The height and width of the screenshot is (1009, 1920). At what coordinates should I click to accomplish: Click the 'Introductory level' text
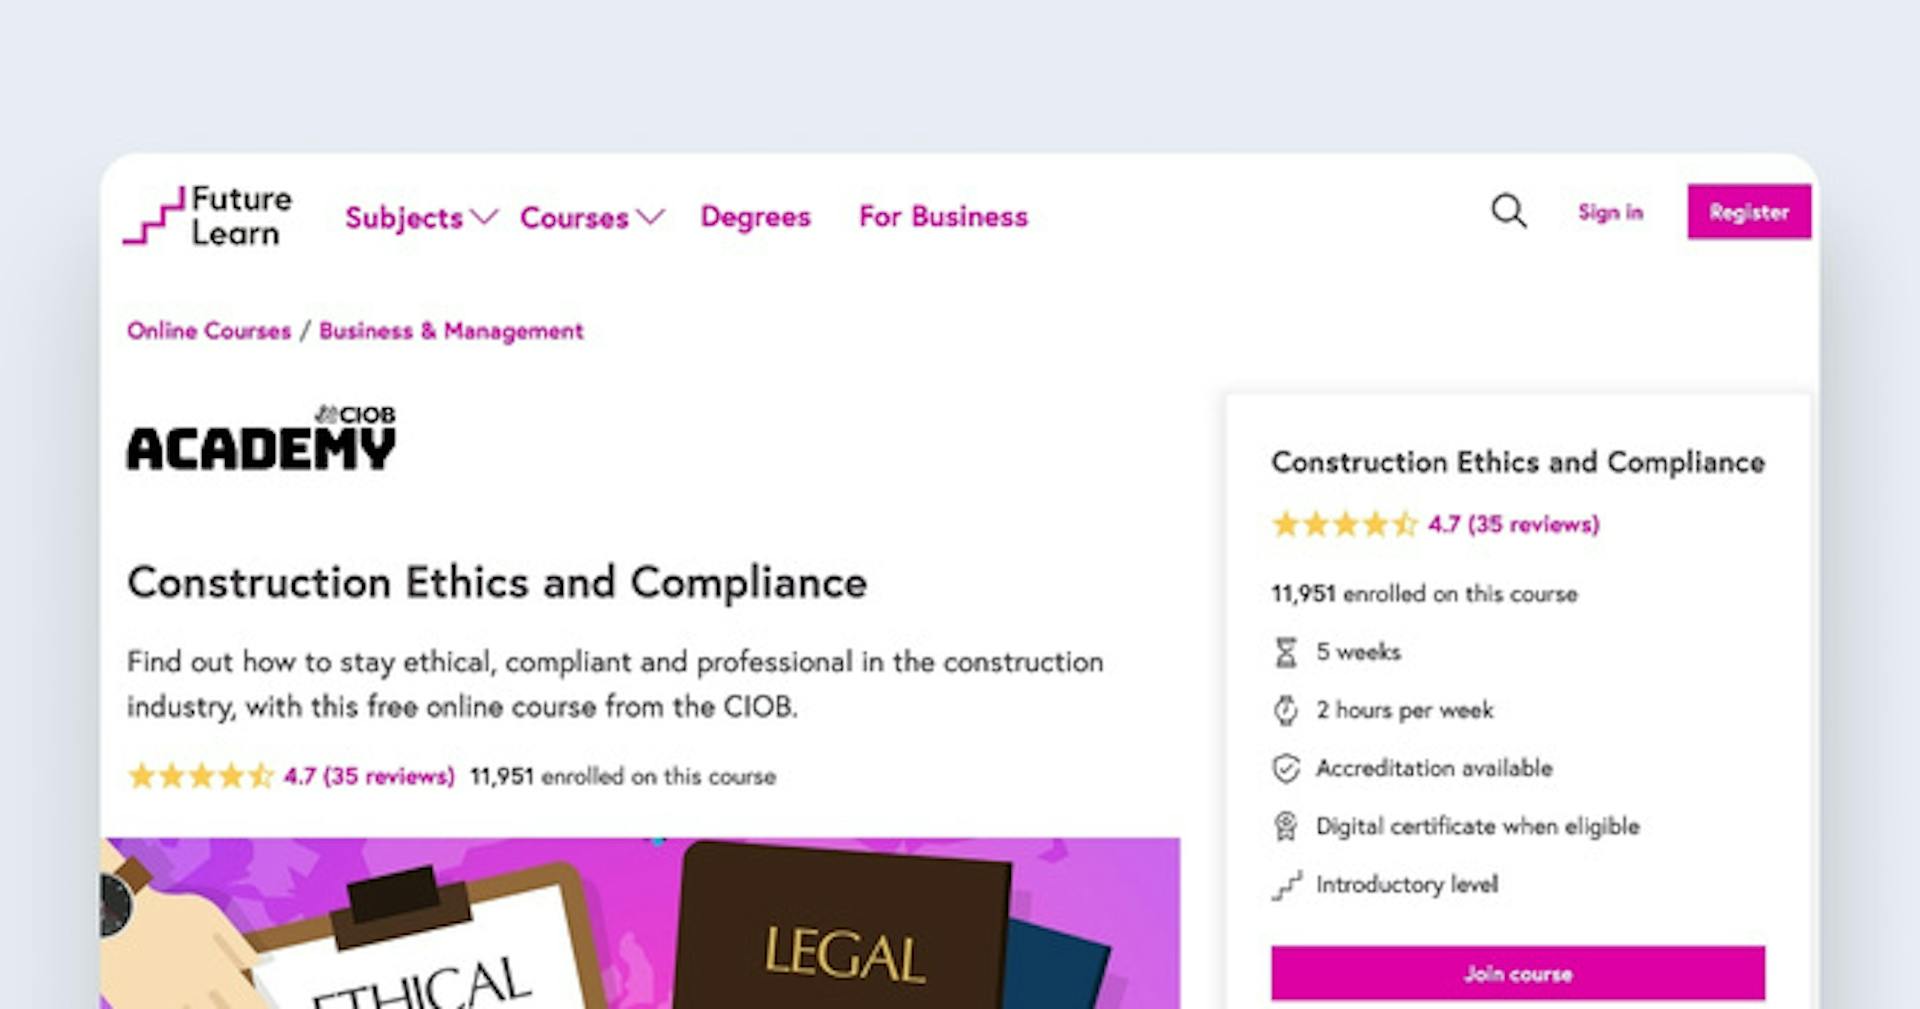pos(1407,885)
